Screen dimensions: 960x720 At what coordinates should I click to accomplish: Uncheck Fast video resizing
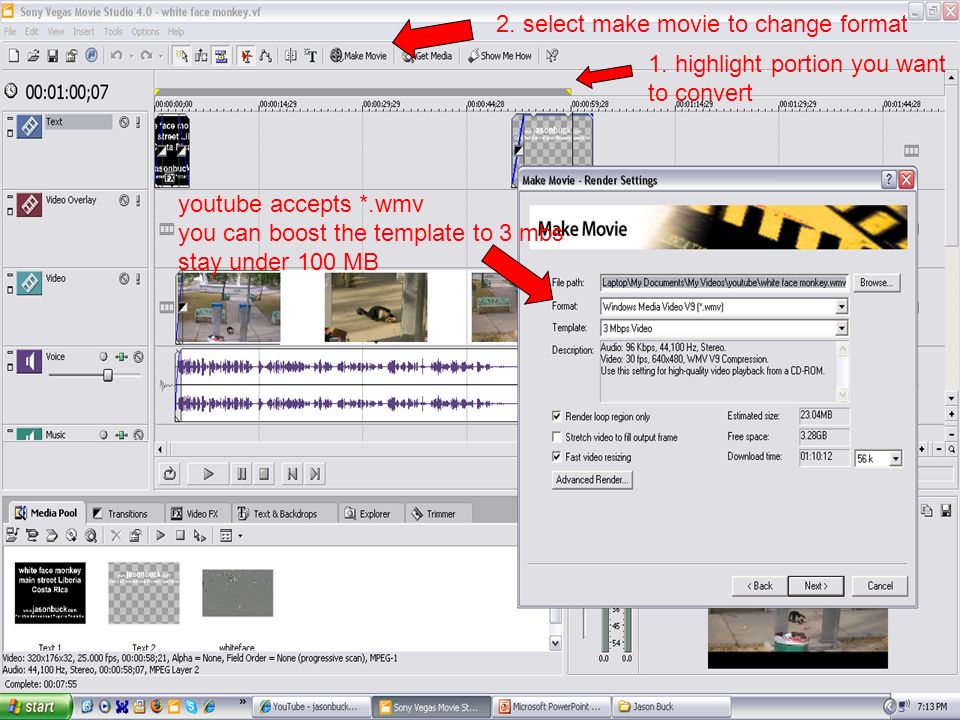click(x=557, y=457)
